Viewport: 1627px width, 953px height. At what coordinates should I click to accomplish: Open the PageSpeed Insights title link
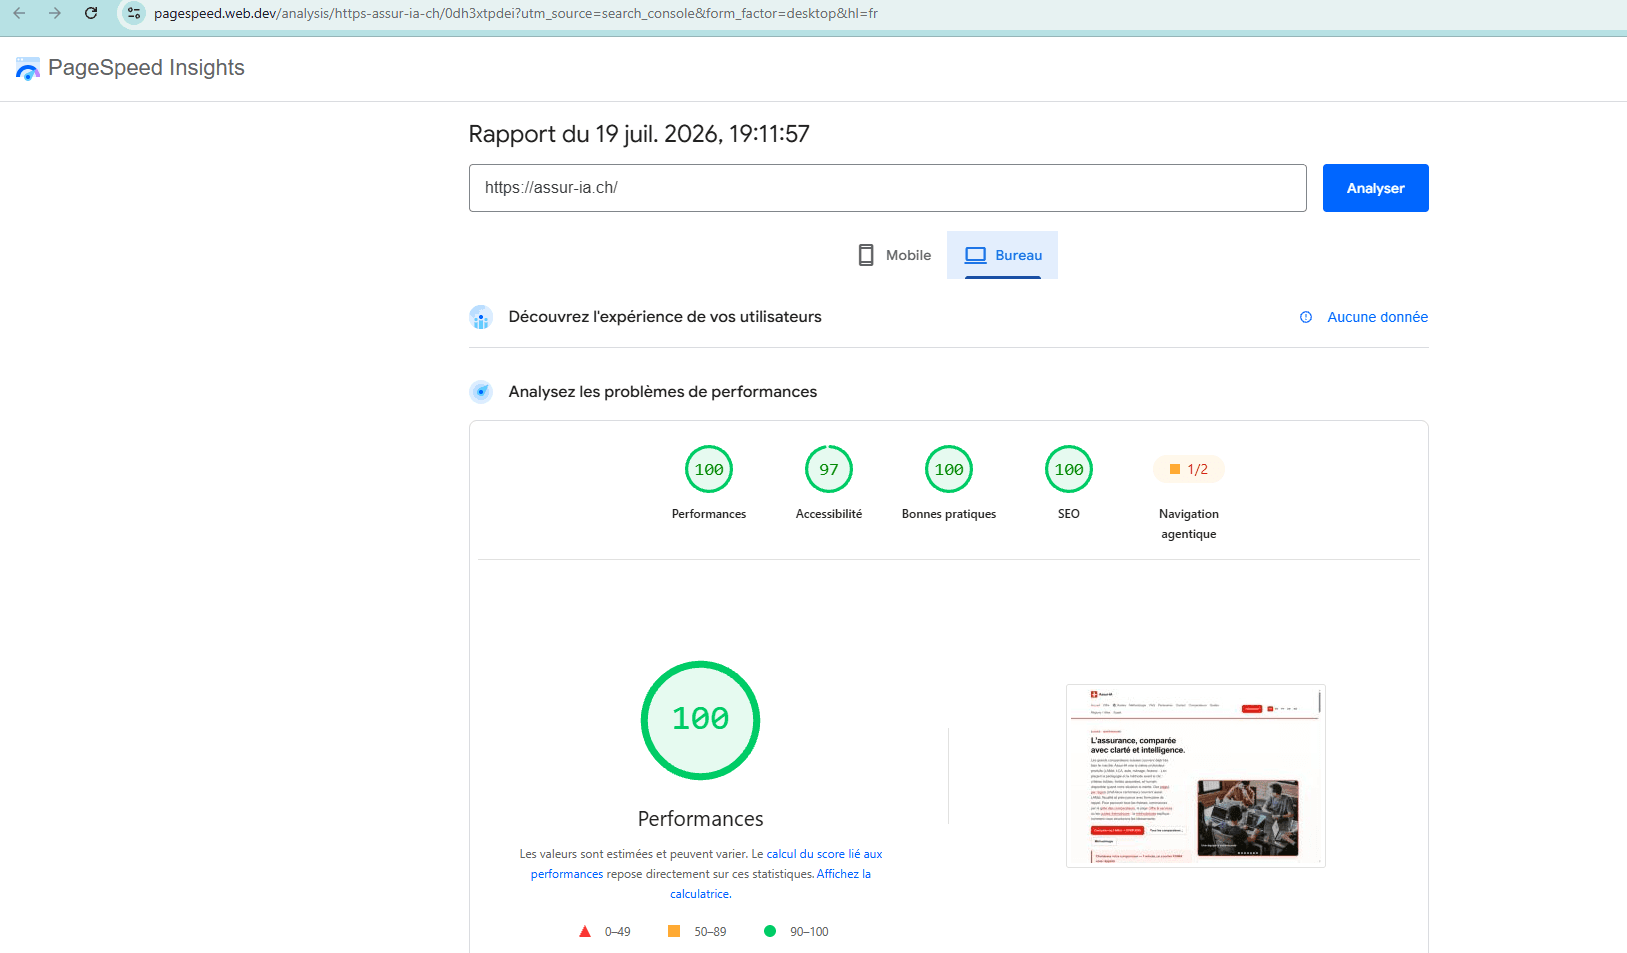coord(146,68)
